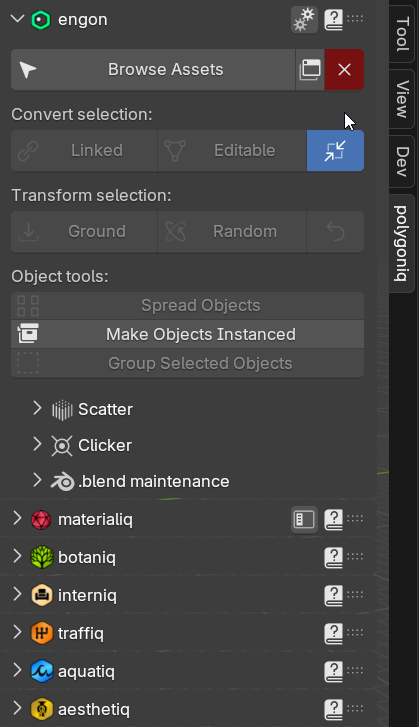This screenshot has height=727, width=419.
Task: Expand the Clicker subpanel
Action: tap(38, 445)
